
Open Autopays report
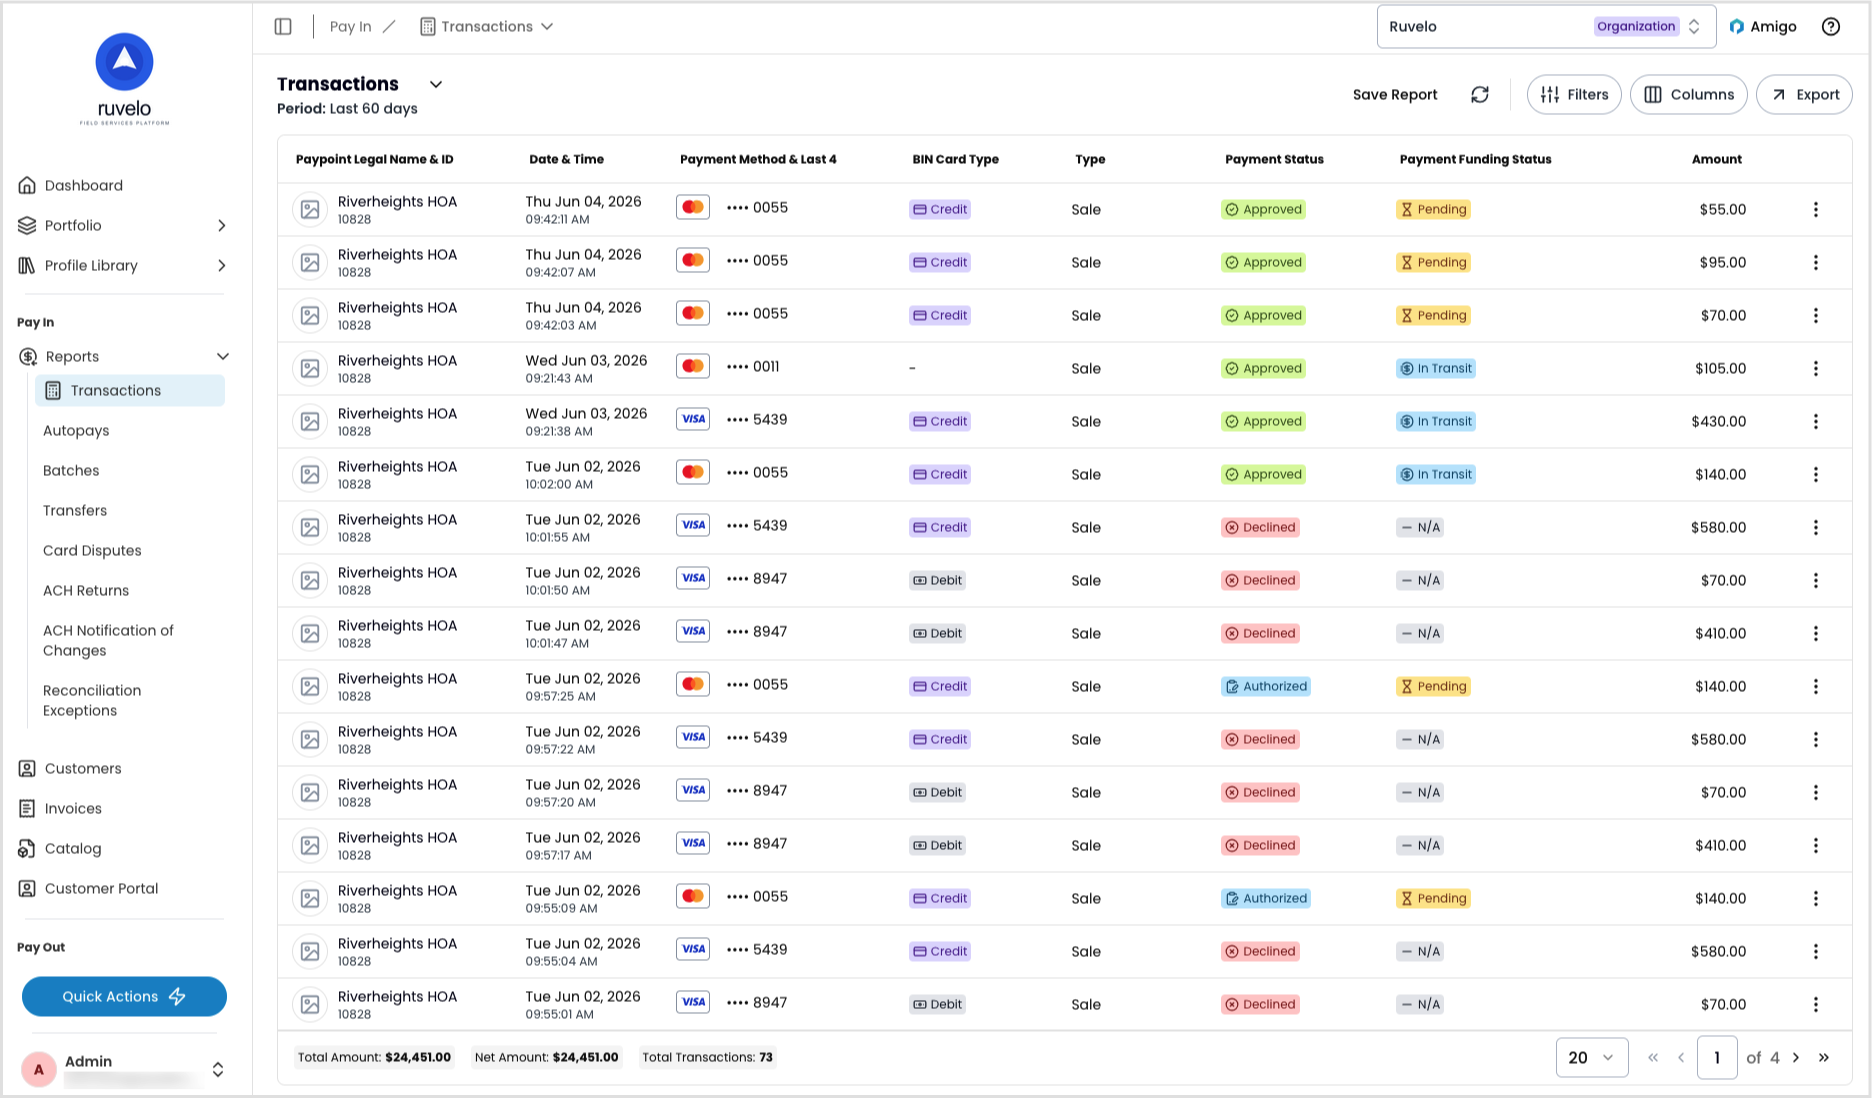click(x=76, y=431)
